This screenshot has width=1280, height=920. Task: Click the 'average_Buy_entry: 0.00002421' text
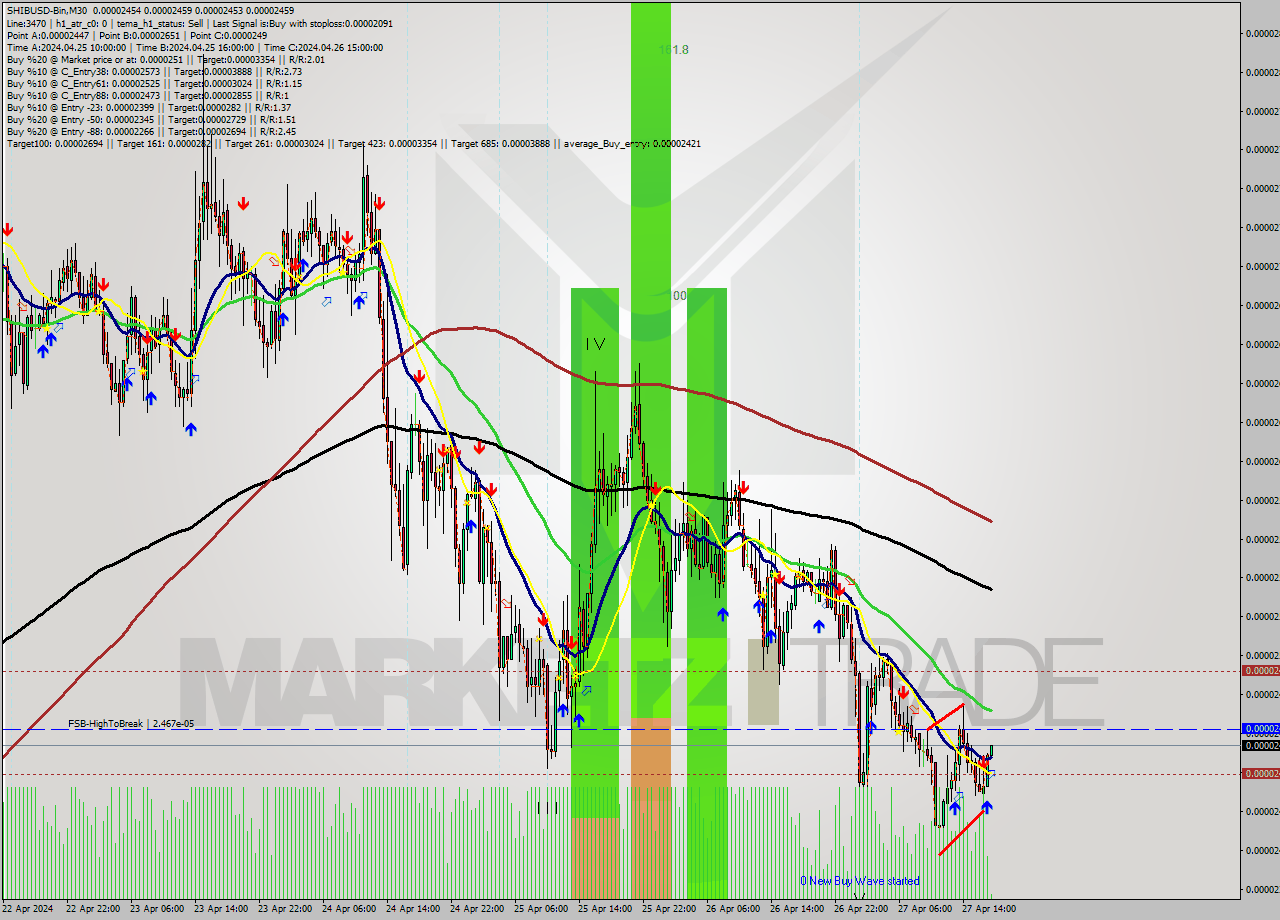630,143
